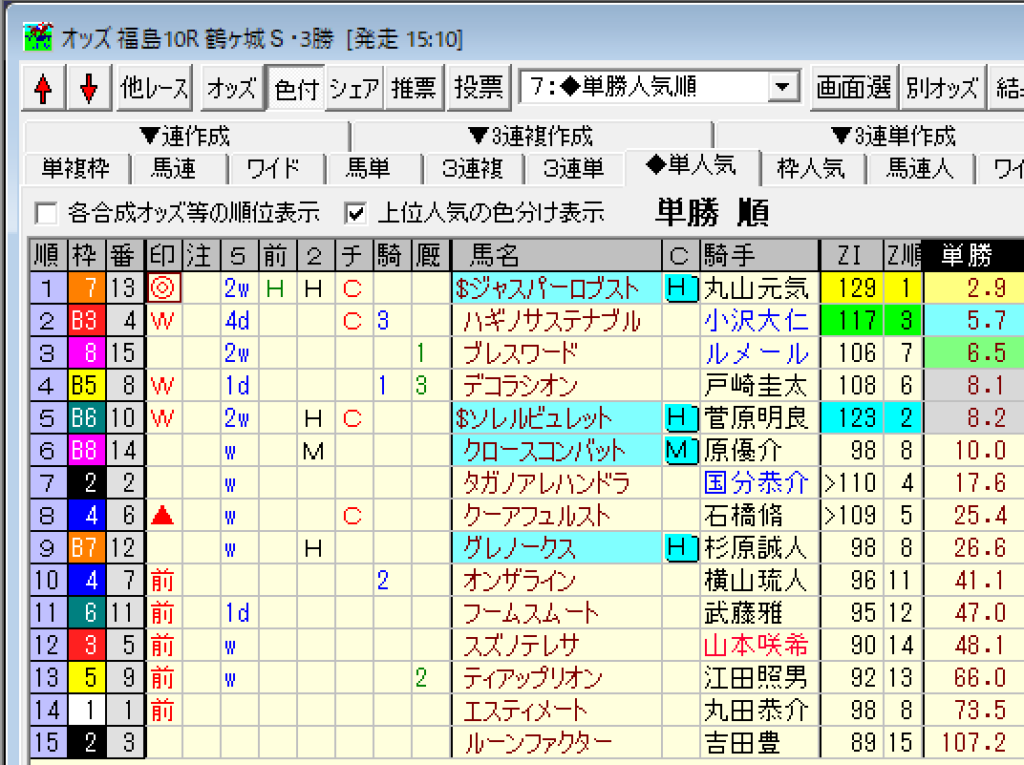Select horse name ハギノサステナブル

(552, 321)
